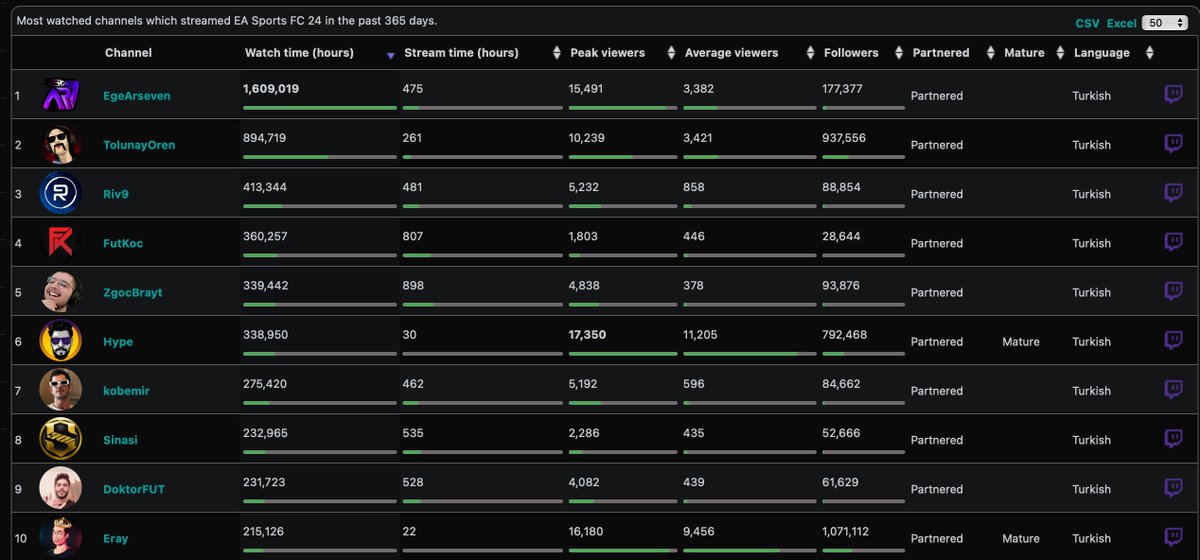Open the rows-per-page dropdown showing 50
This screenshot has height=560, width=1200.
pos(1163,22)
